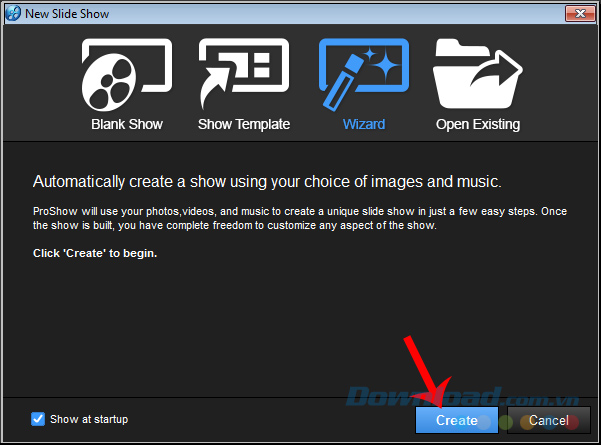Click the blue Wizard label
The height and width of the screenshot is (445, 601).
point(364,124)
